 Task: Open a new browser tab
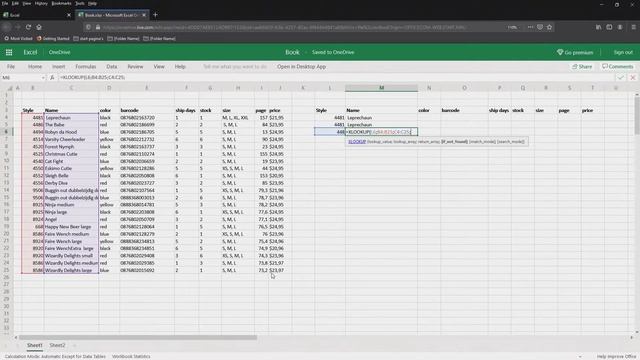coord(155,15)
